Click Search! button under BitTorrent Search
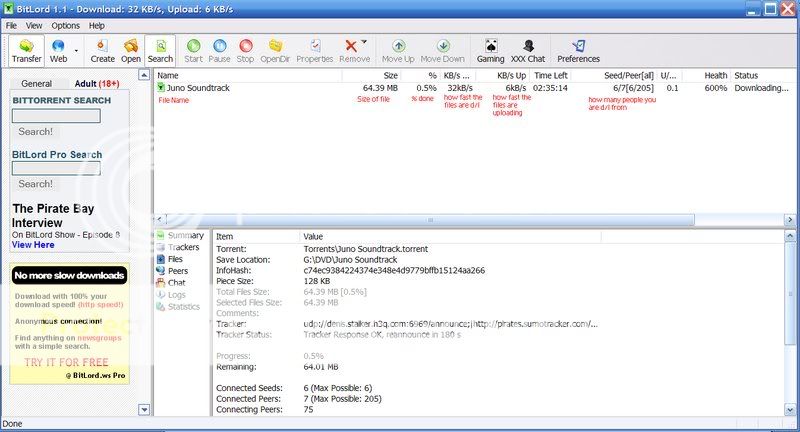Screen dimensions: 800x432 pyautogui.click(x=35, y=132)
